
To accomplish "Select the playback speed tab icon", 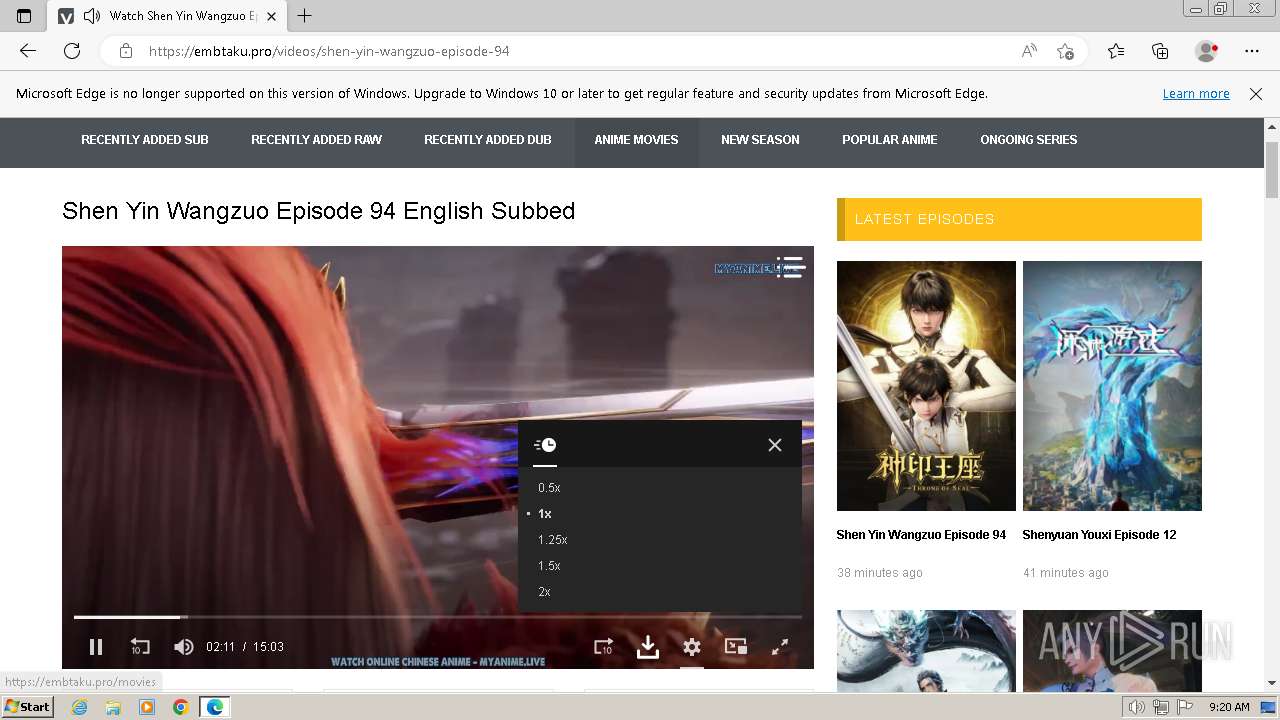I will pos(545,445).
